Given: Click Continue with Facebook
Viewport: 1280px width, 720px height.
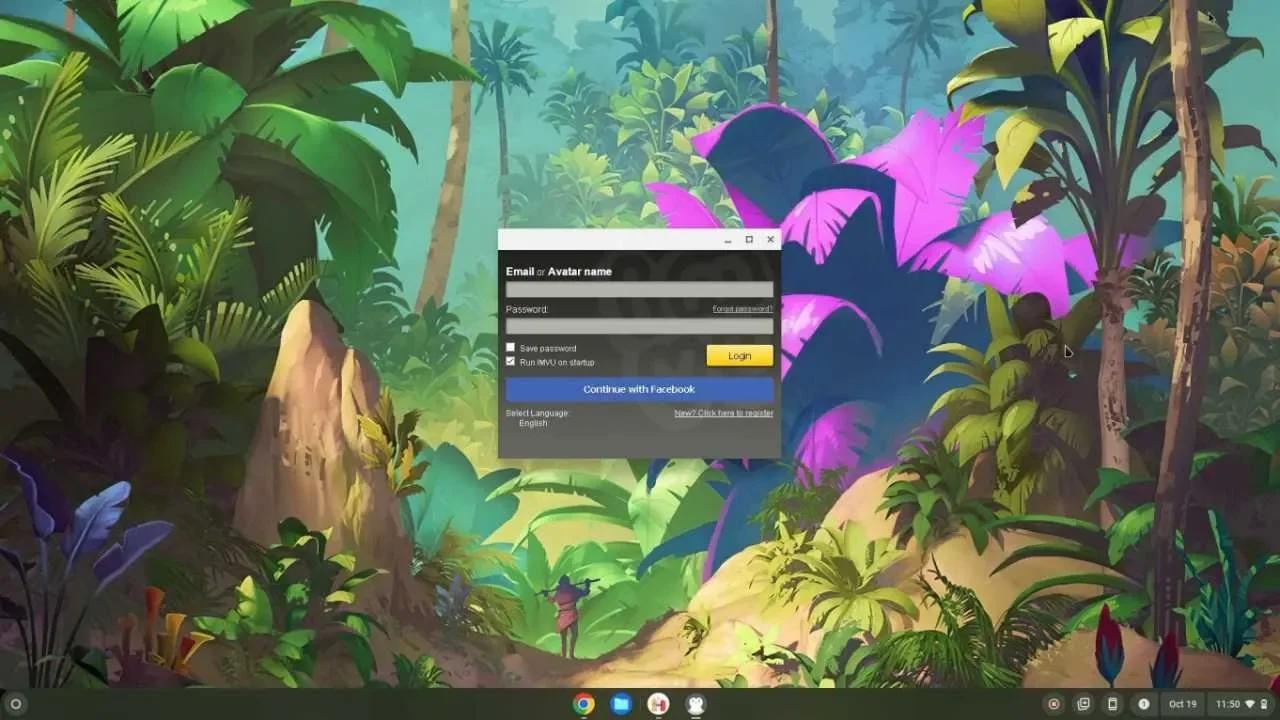Looking at the screenshot, I should pyautogui.click(x=639, y=389).
